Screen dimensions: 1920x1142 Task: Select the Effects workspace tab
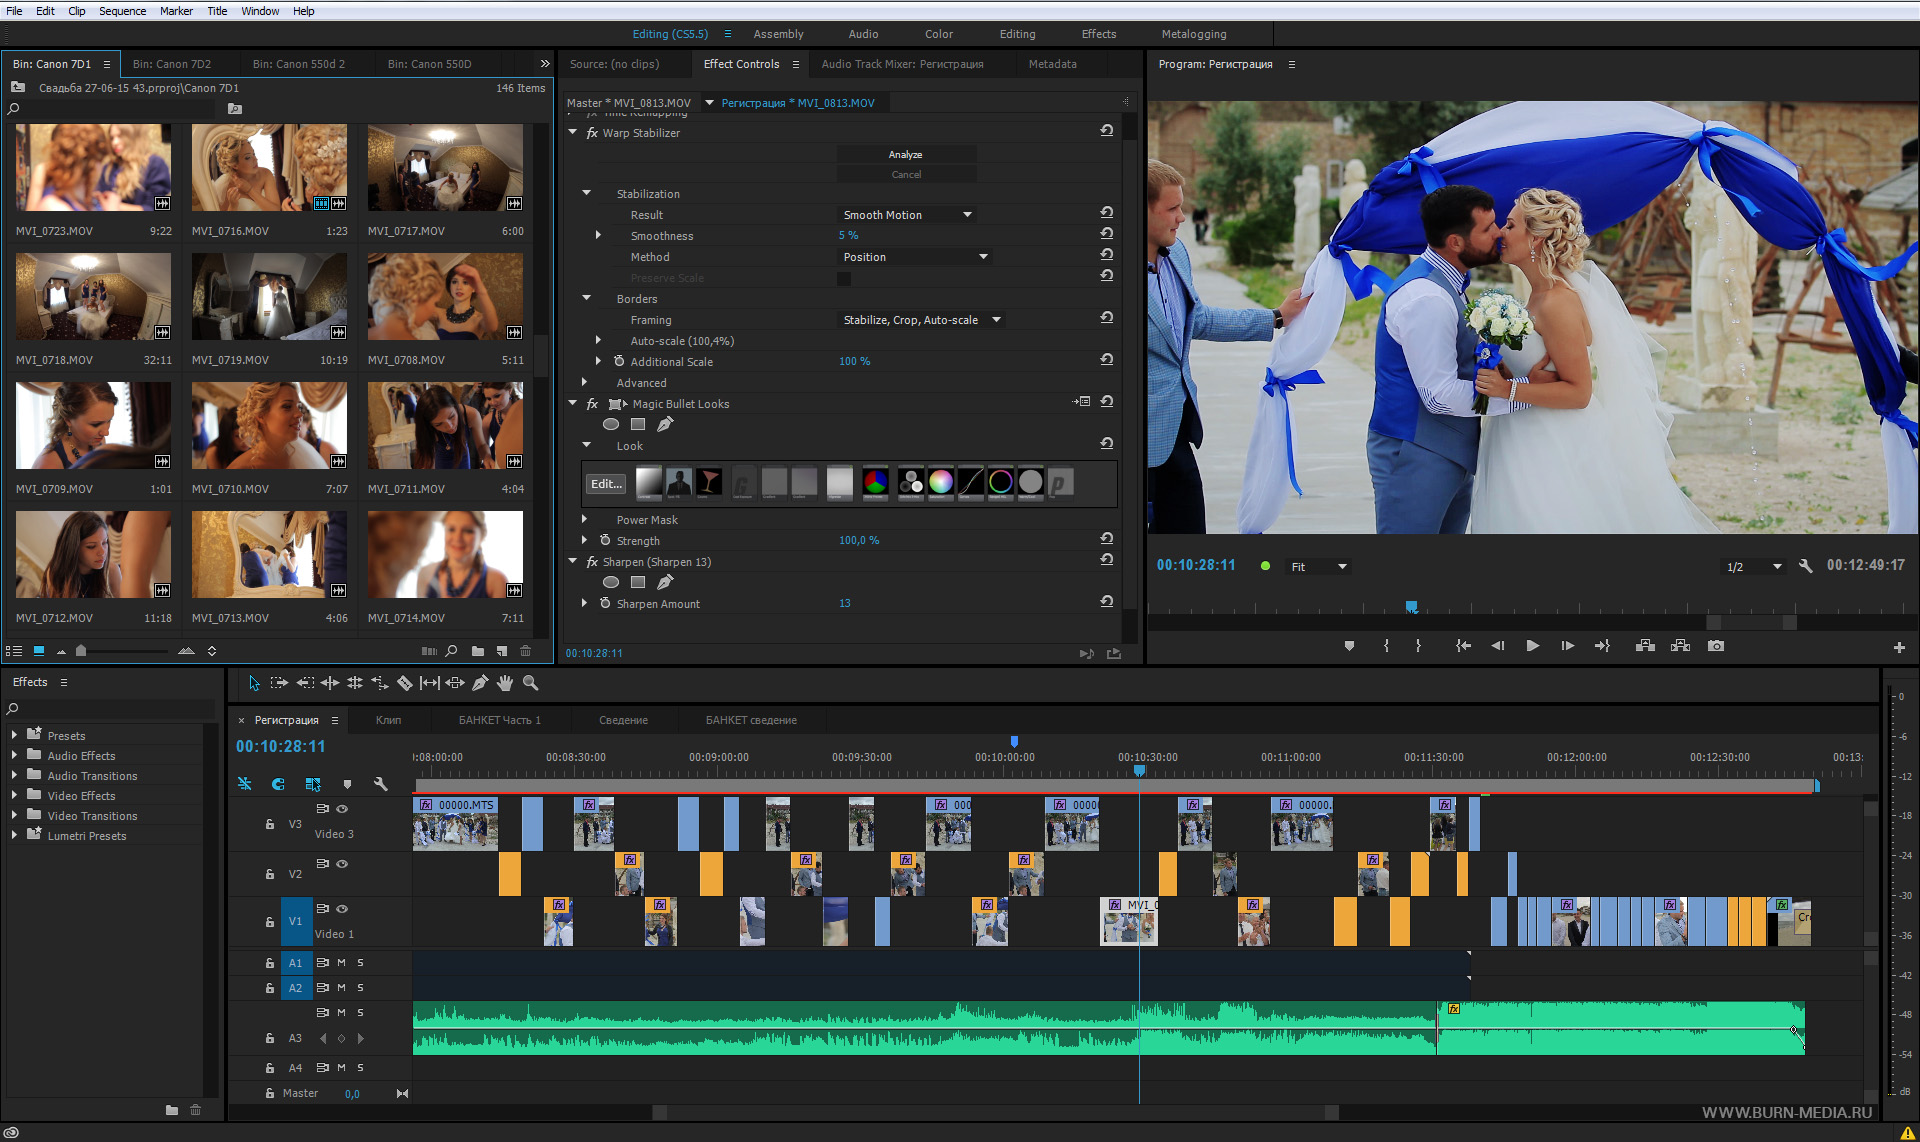pyautogui.click(x=1097, y=34)
